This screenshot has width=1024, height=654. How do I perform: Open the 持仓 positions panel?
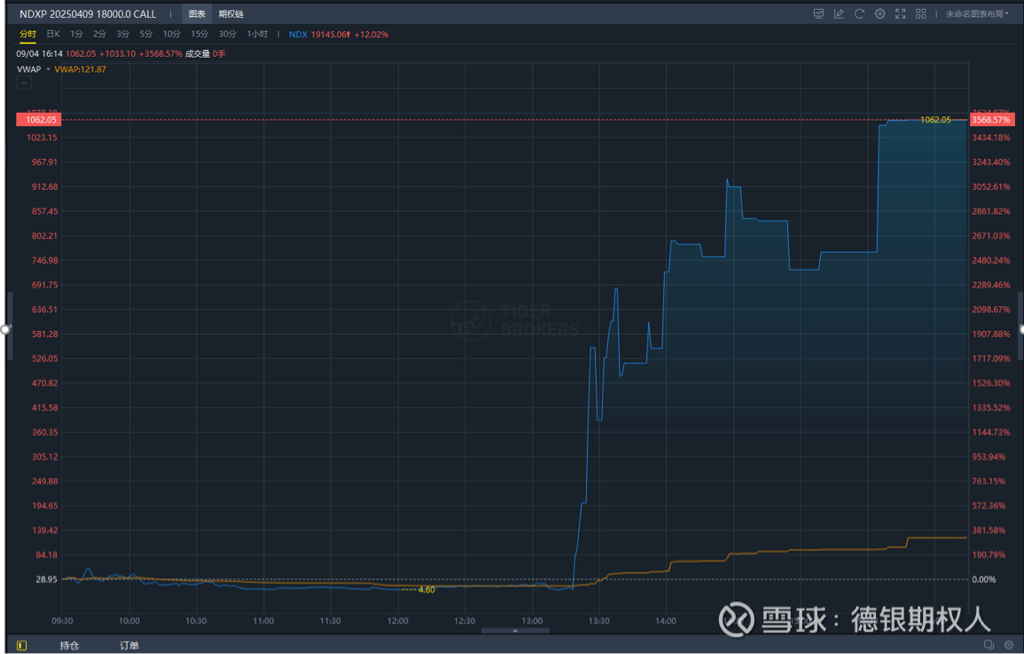(70, 645)
